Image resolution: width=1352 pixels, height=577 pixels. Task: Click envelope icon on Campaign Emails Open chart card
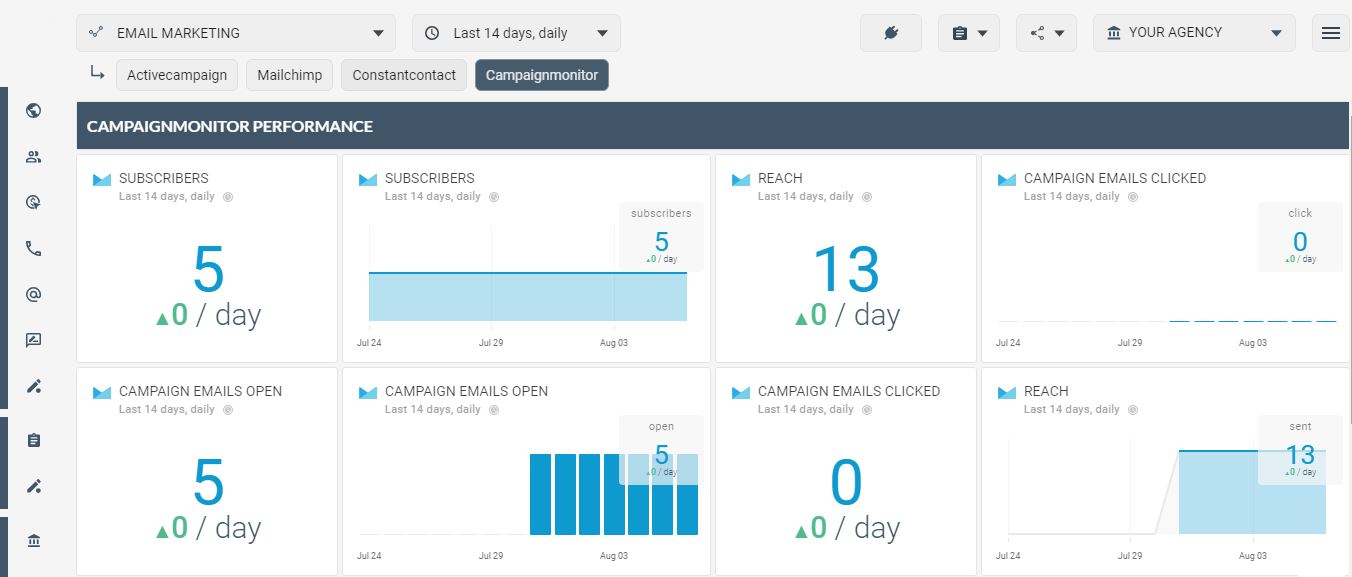click(368, 393)
